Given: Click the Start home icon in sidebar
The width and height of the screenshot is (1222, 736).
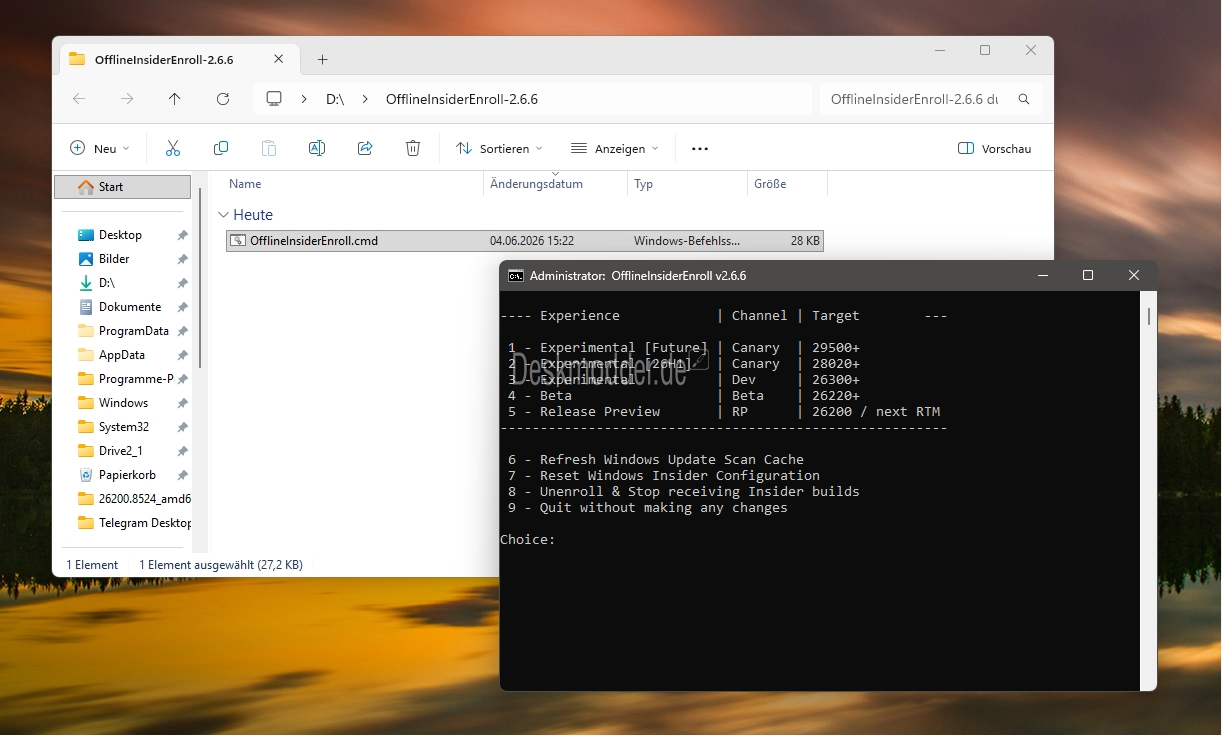Looking at the screenshot, I should click(x=86, y=187).
